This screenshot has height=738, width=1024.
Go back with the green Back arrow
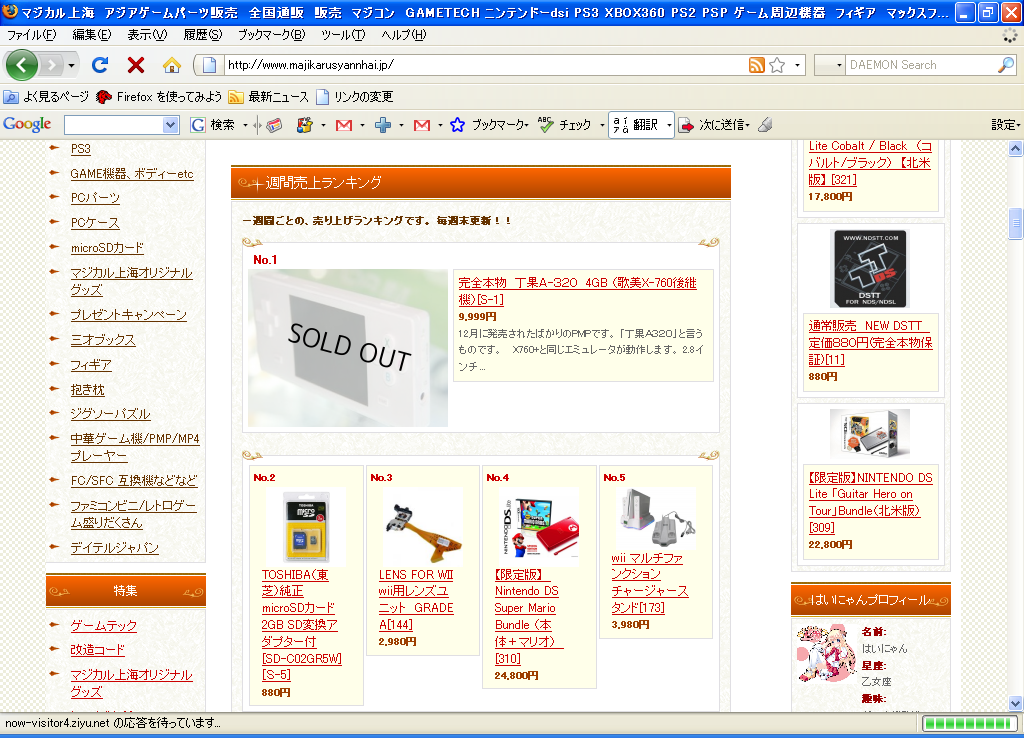22,65
